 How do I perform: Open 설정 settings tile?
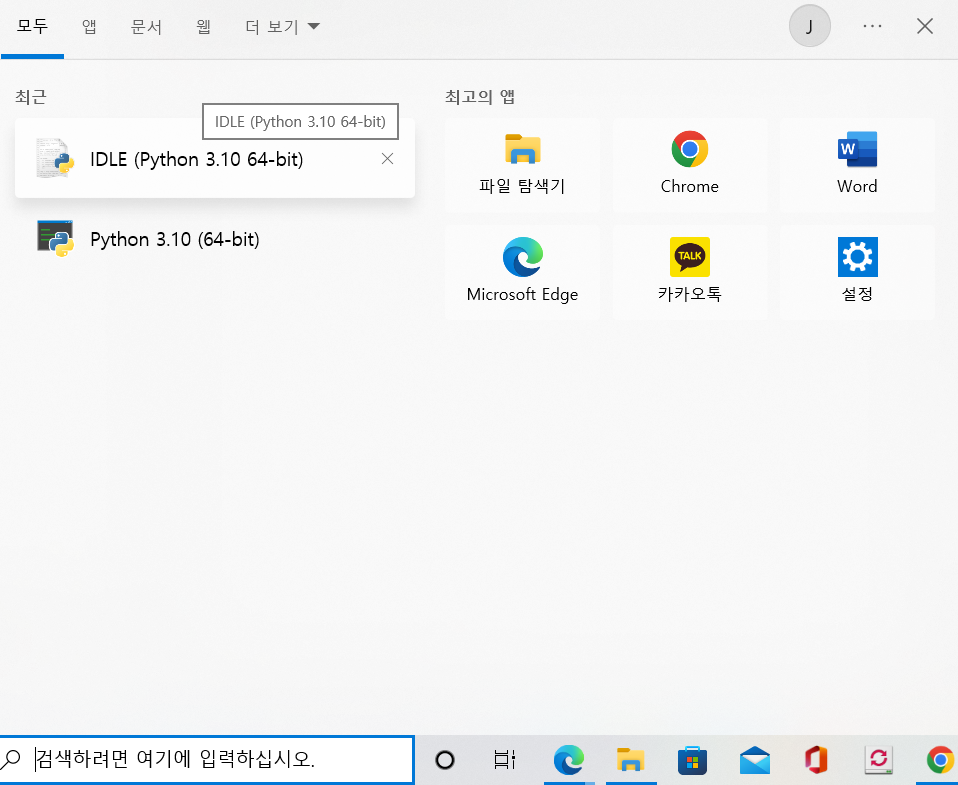tap(857, 272)
